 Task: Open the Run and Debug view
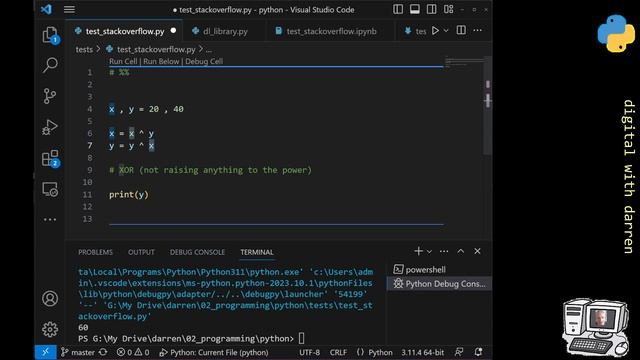[x=50, y=127]
